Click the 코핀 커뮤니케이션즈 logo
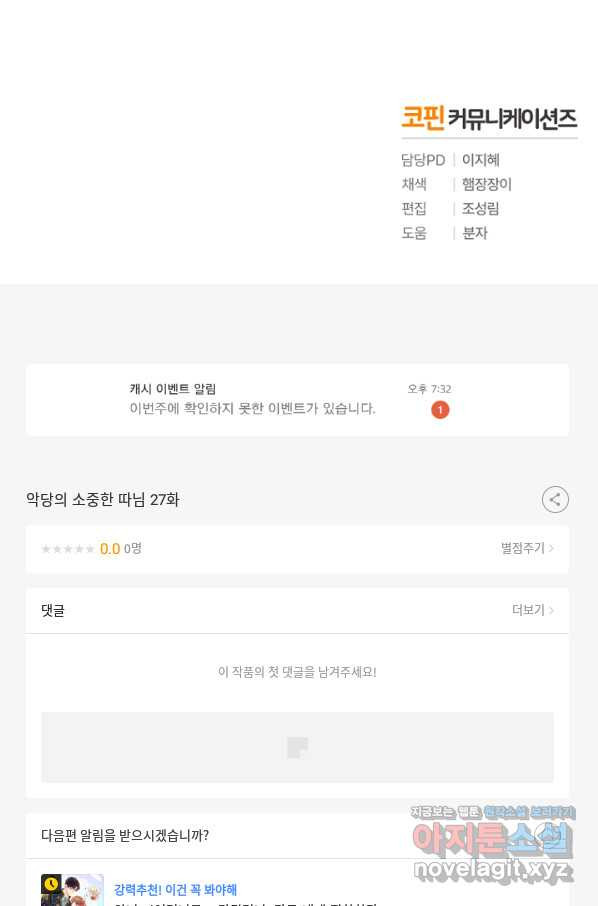 tap(489, 118)
